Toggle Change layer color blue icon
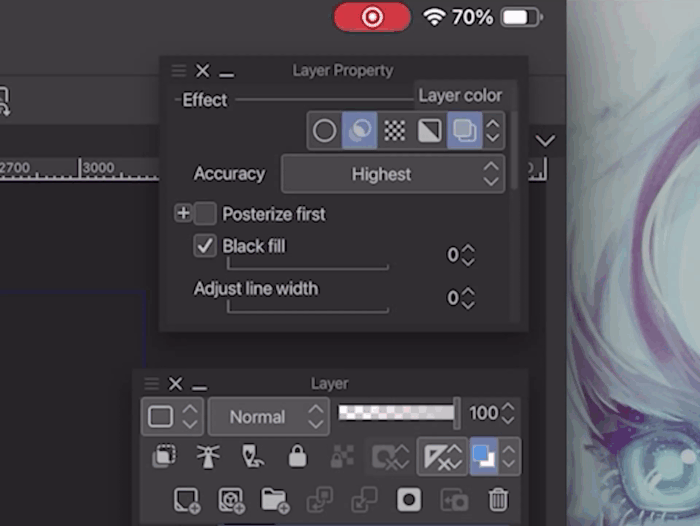The height and width of the screenshot is (526, 700). coord(484,457)
